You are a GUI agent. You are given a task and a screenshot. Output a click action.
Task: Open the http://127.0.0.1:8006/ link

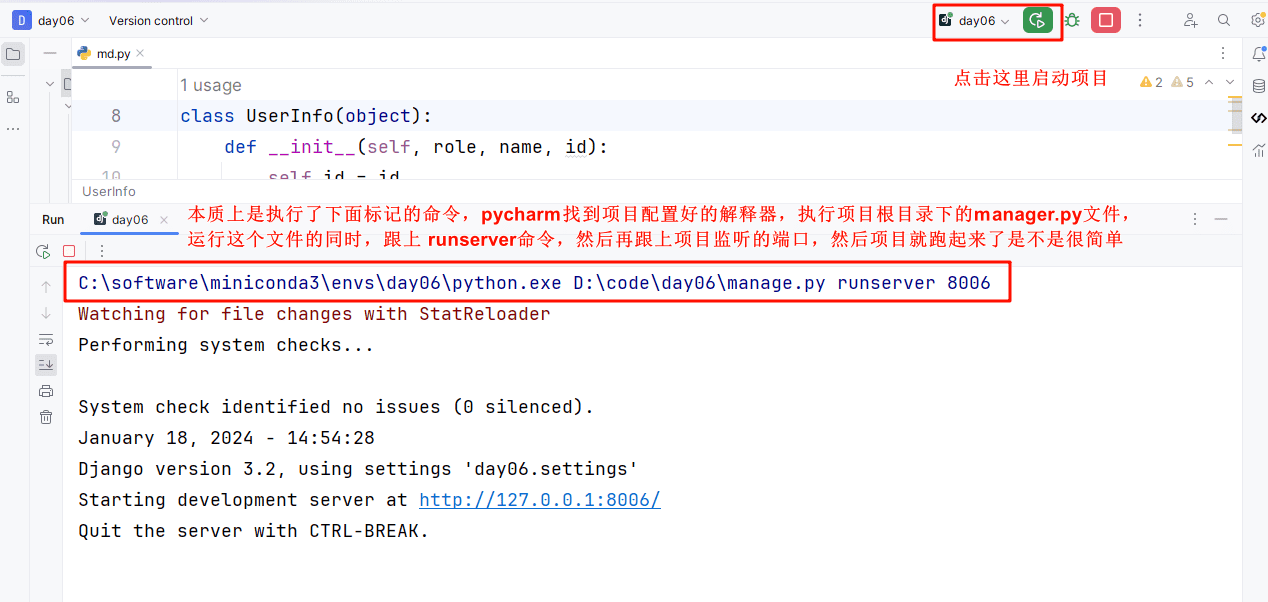pyautogui.click(x=540, y=500)
